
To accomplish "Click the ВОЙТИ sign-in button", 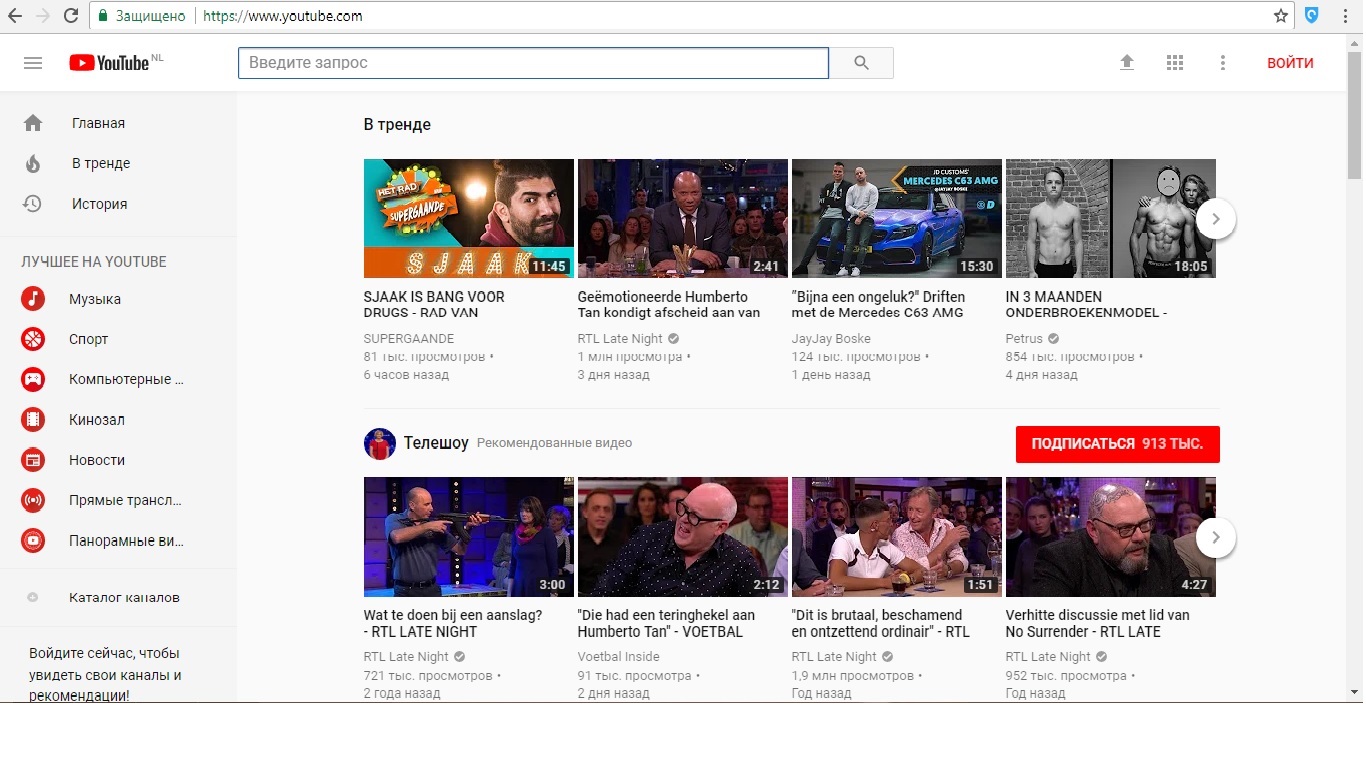I will click(x=1290, y=63).
